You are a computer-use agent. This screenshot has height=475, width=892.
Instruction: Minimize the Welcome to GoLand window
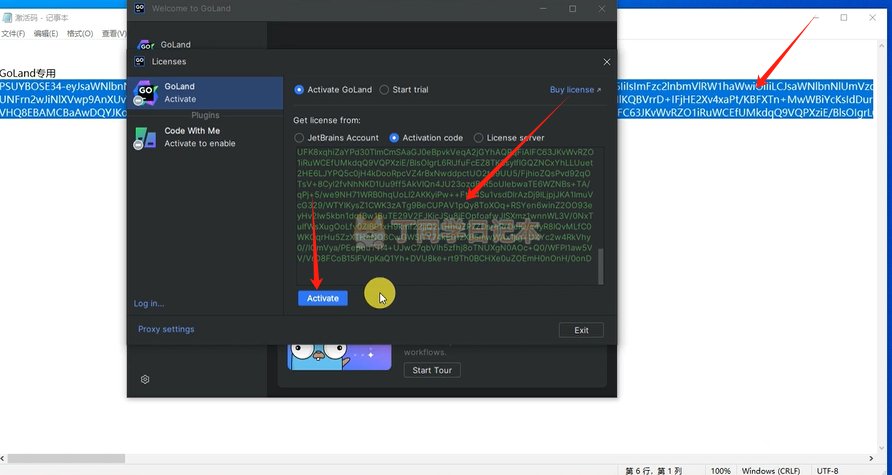543,9
